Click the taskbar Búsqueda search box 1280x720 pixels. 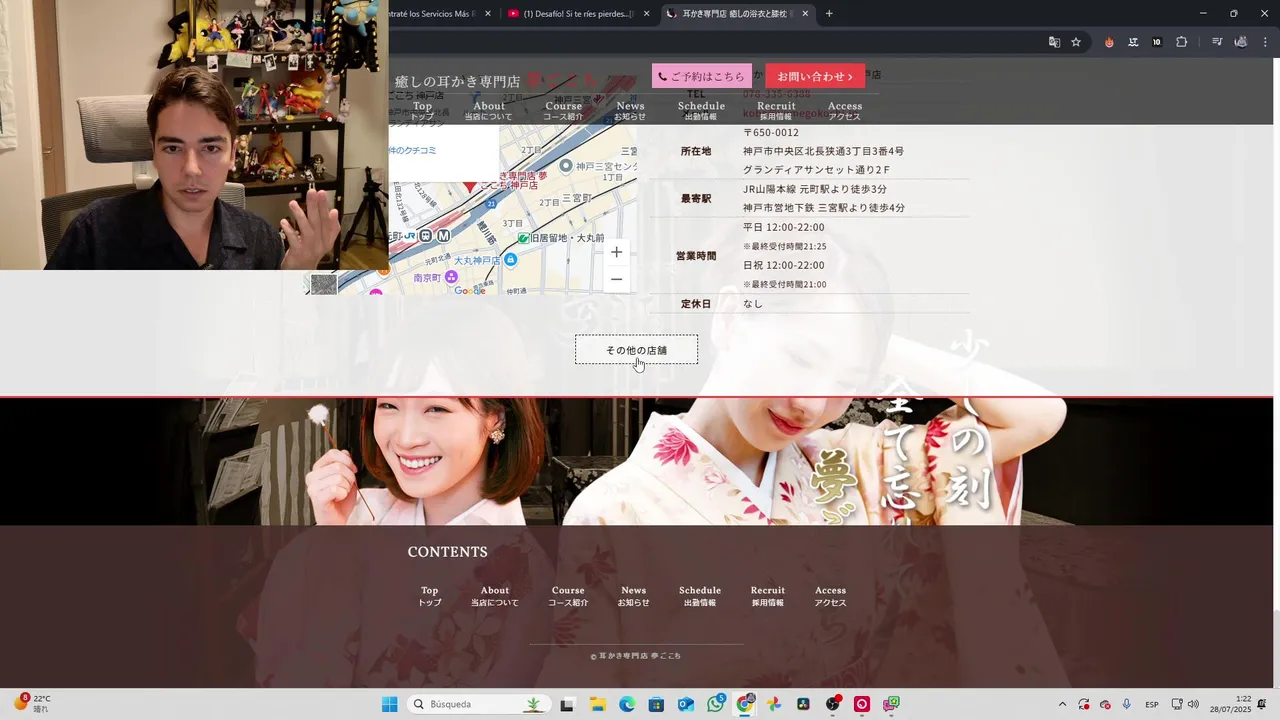[x=480, y=704]
